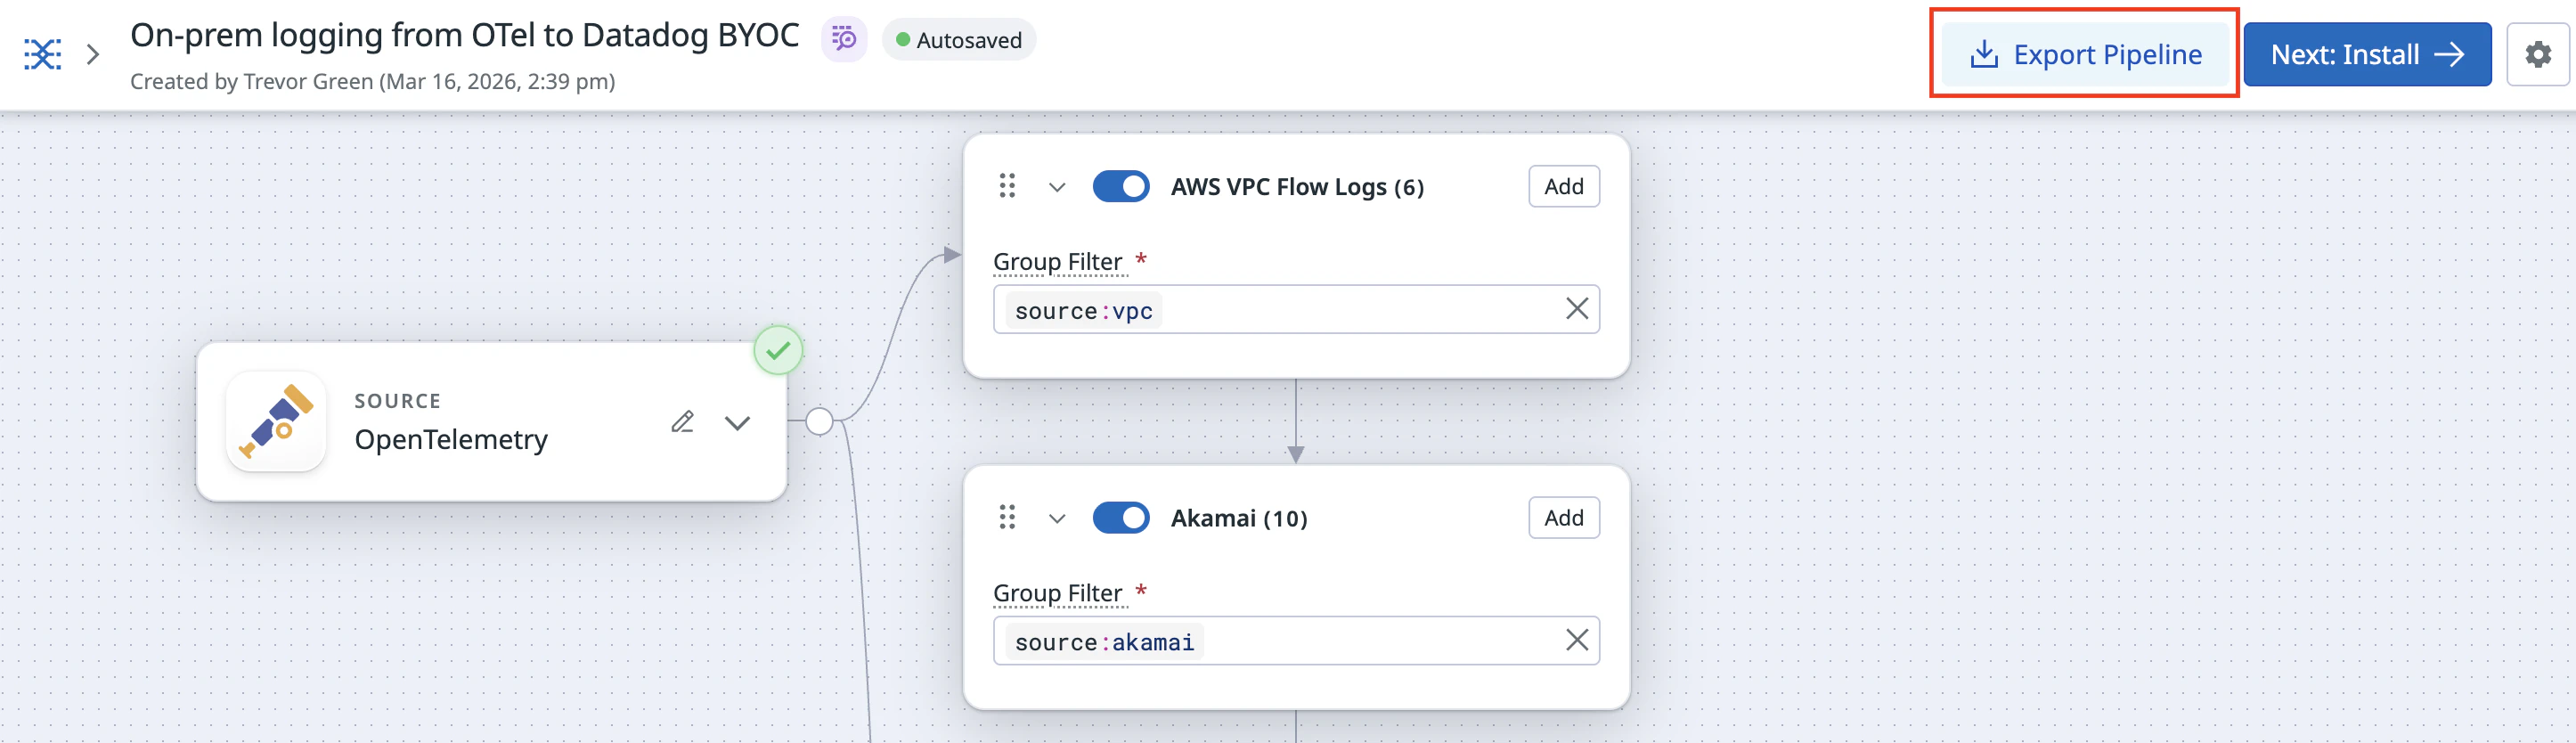
Task: Clear the source:vpc filter with X
Action: click(x=1576, y=309)
